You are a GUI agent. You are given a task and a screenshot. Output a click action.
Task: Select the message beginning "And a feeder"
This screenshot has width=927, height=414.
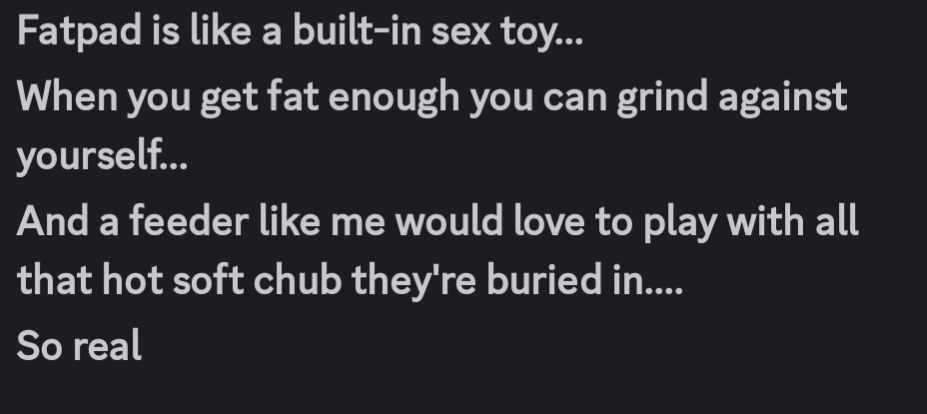pyautogui.click(x=436, y=222)
